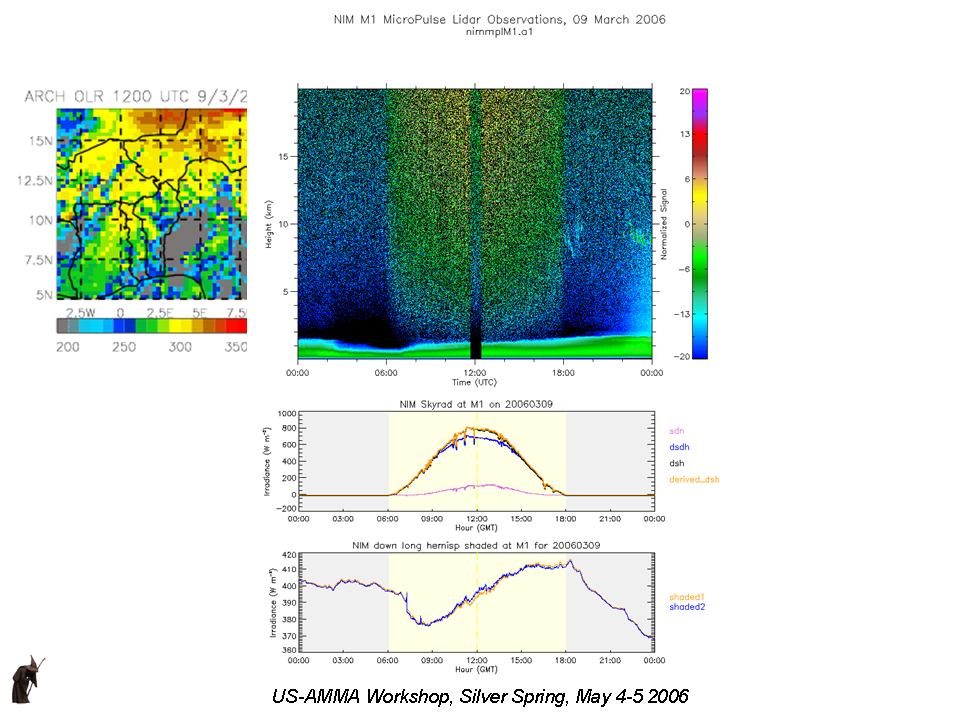
Task: Click the Skyrad plot's 'Hour (GMT)' axis label
Action: point(476,528)
